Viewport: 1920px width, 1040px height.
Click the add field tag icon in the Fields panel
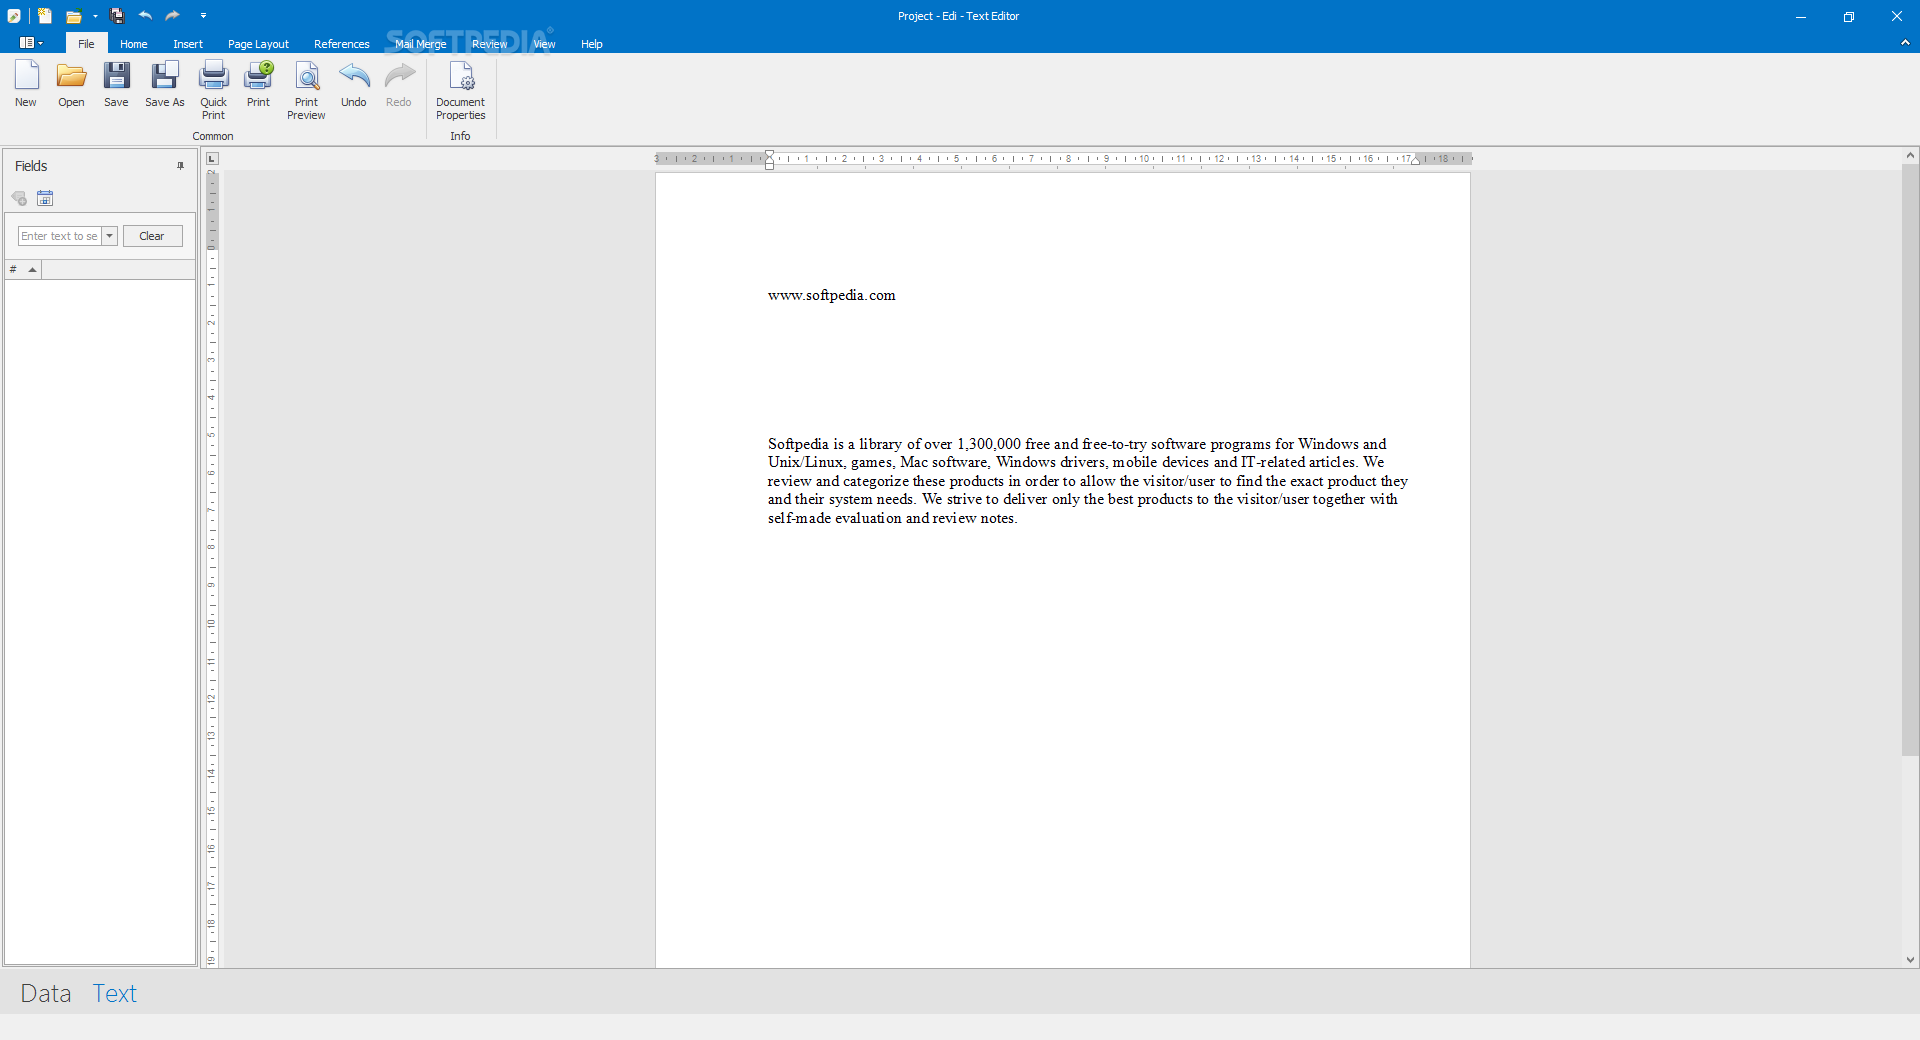point(19,198)
